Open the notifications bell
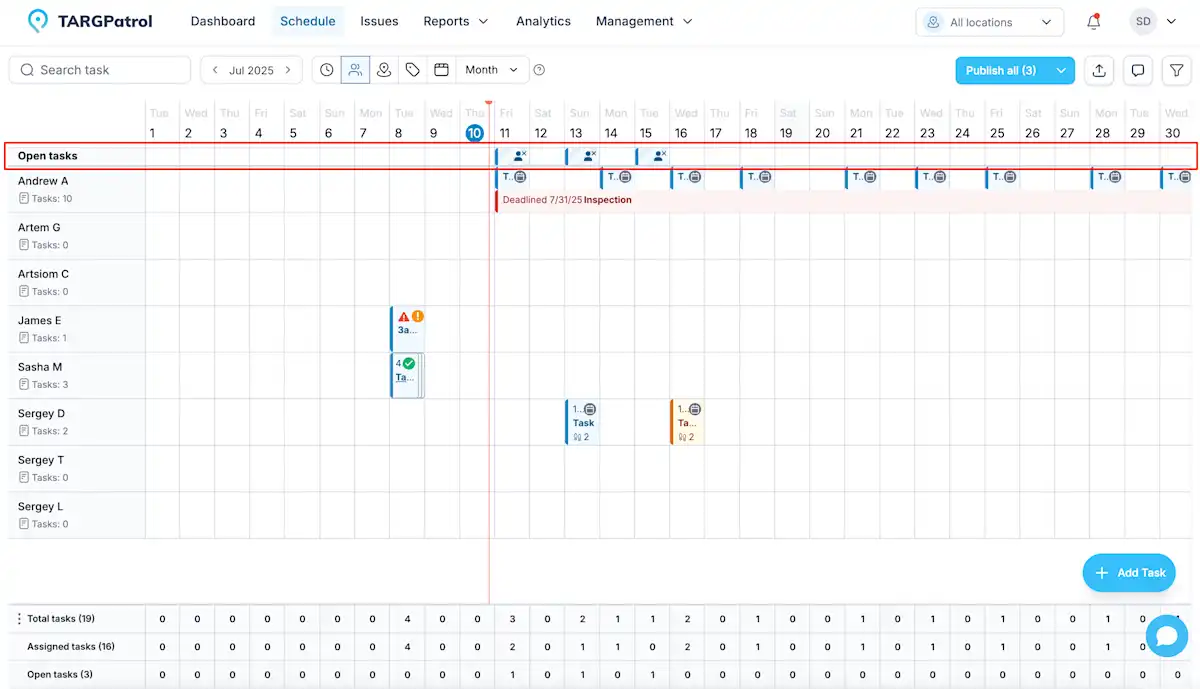The image size is (1200, 689). coord(1093,21)
